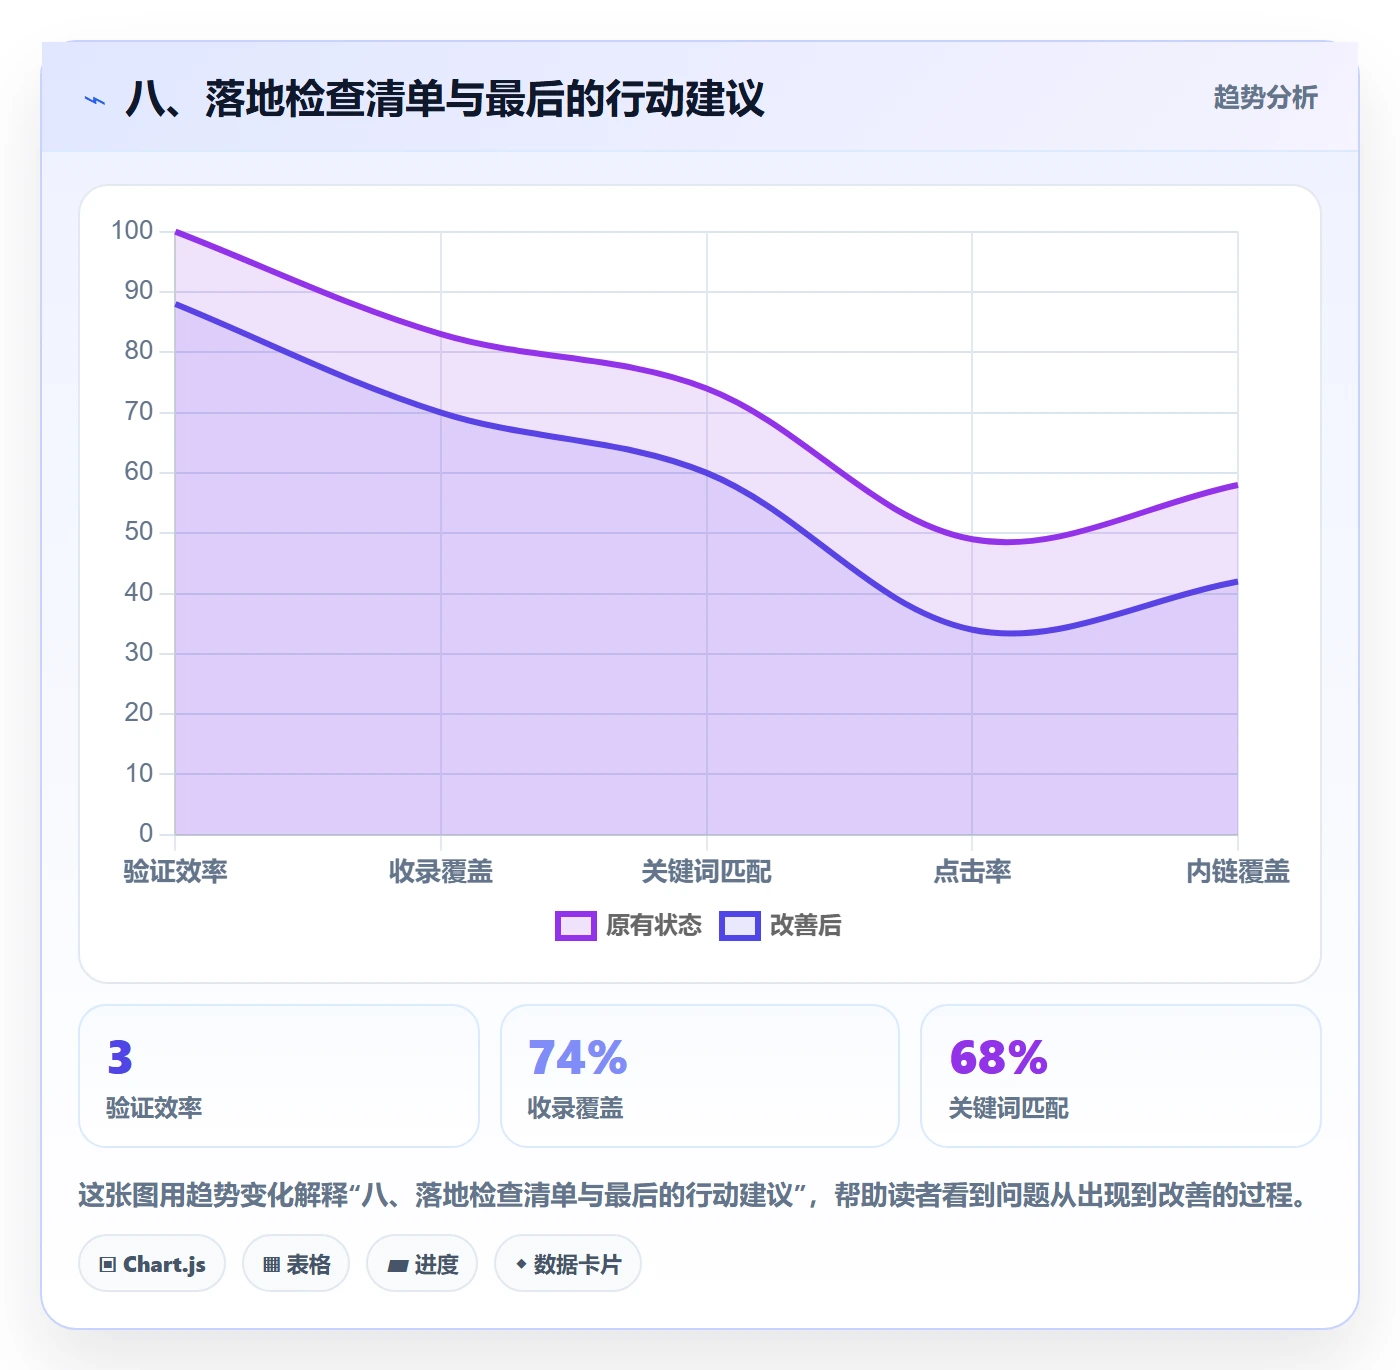Select the Chart.js tag

[152, 1264]
